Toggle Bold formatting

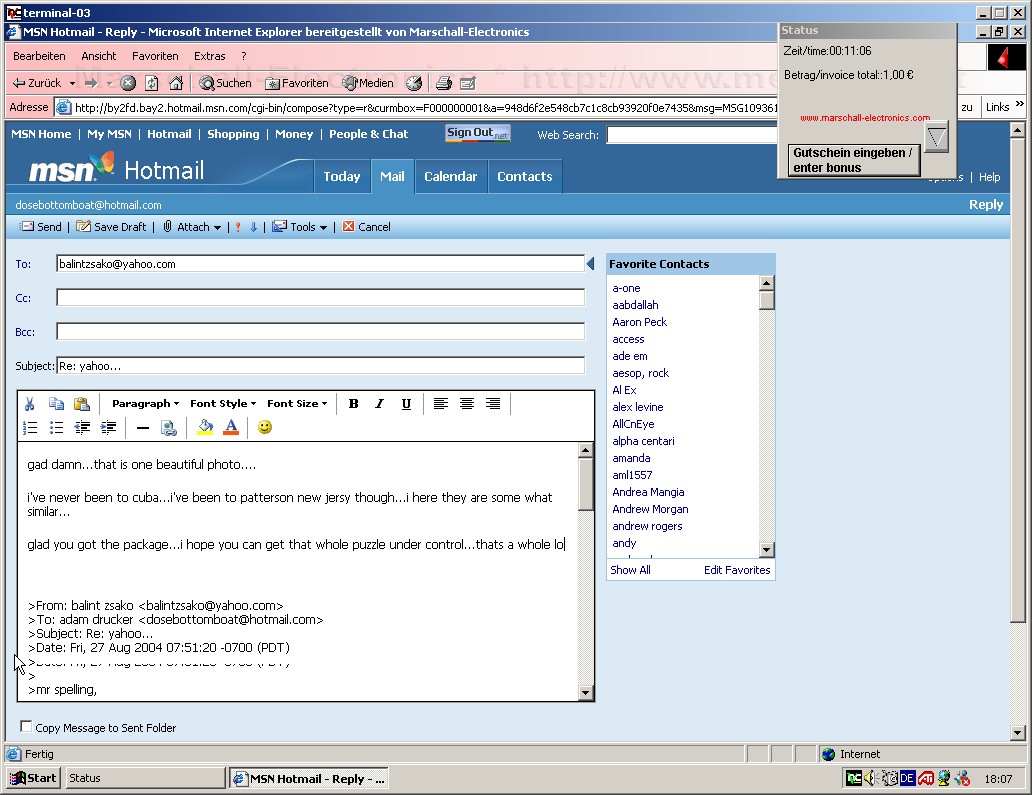click(x=353, y=403)
